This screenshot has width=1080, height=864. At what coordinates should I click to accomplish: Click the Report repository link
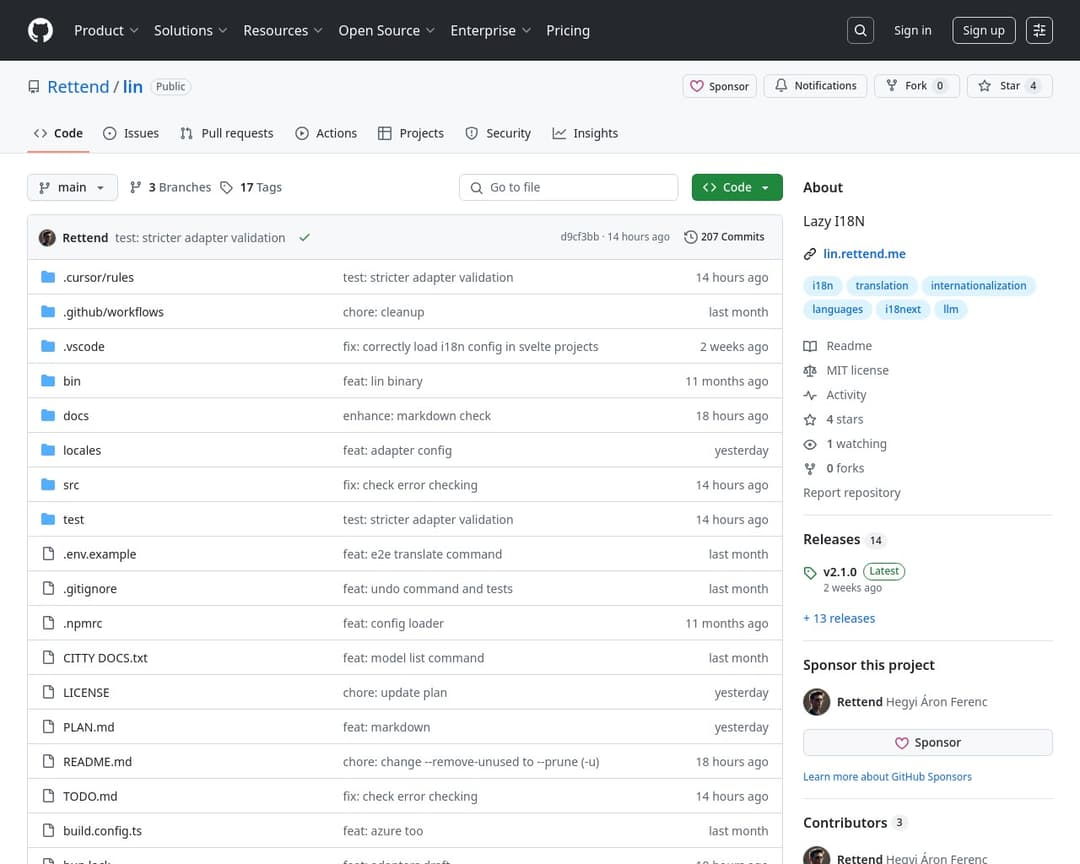tap(851, 493)
